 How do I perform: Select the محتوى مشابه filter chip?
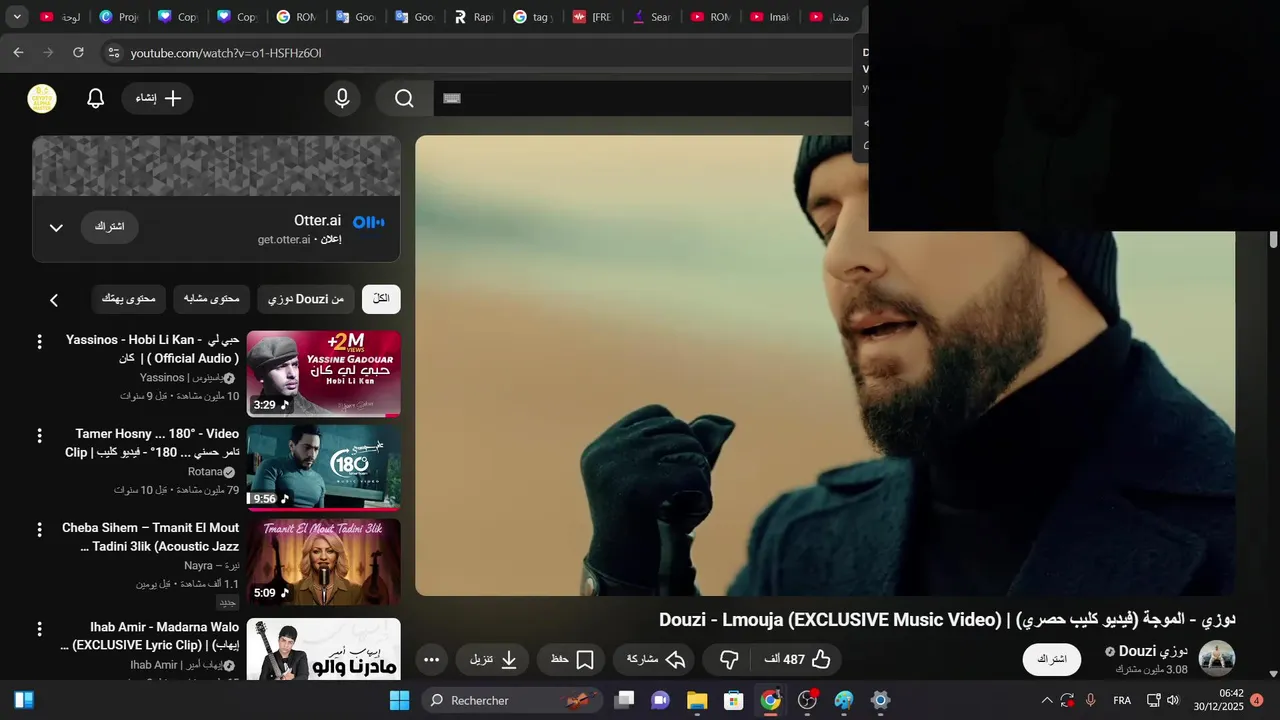click(x=211, y=299)
